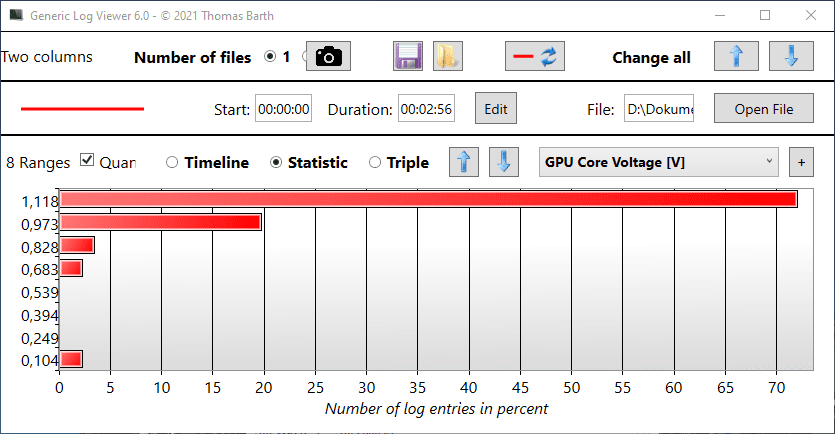
Task: Click the purple floppy disk save icon
Action: tap(408, 56)
